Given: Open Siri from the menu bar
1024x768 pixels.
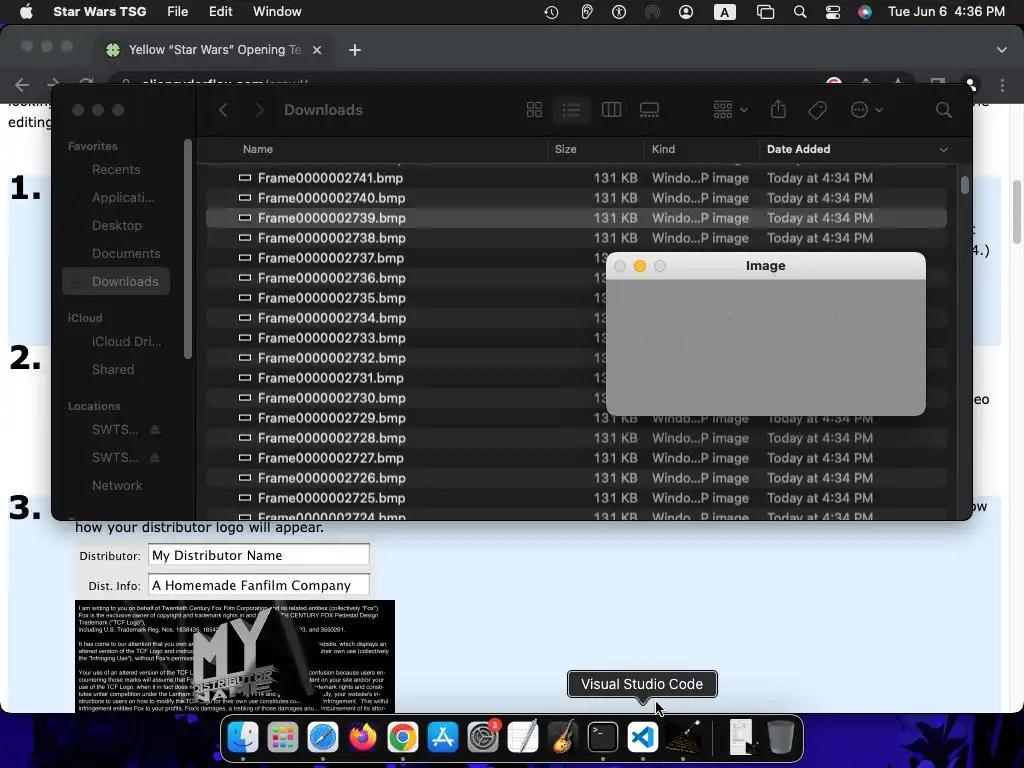Looking at the screenshot, I should 865,12.
